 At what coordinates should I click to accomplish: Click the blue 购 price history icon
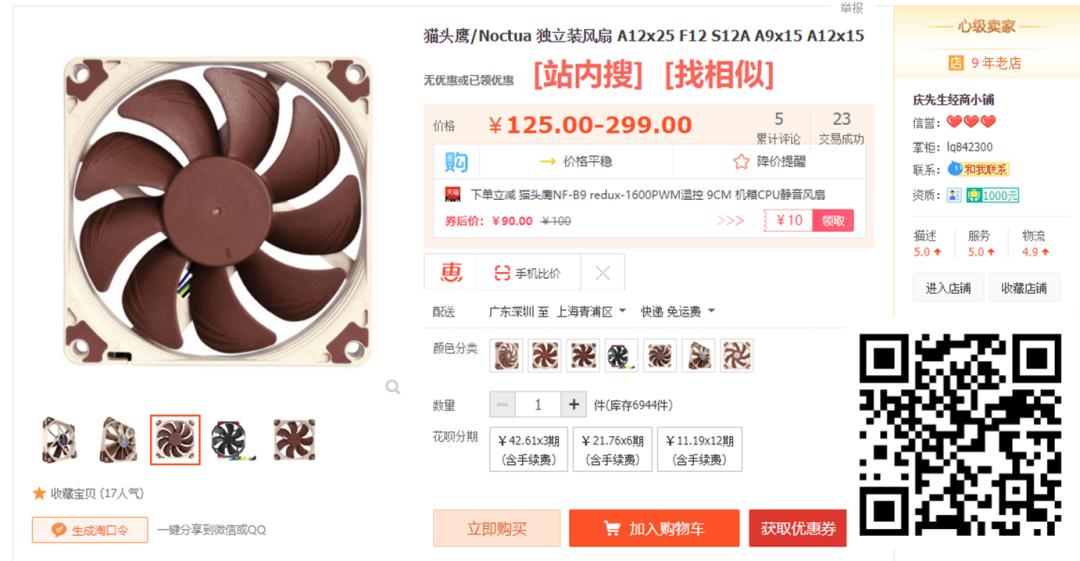(456, 161)
